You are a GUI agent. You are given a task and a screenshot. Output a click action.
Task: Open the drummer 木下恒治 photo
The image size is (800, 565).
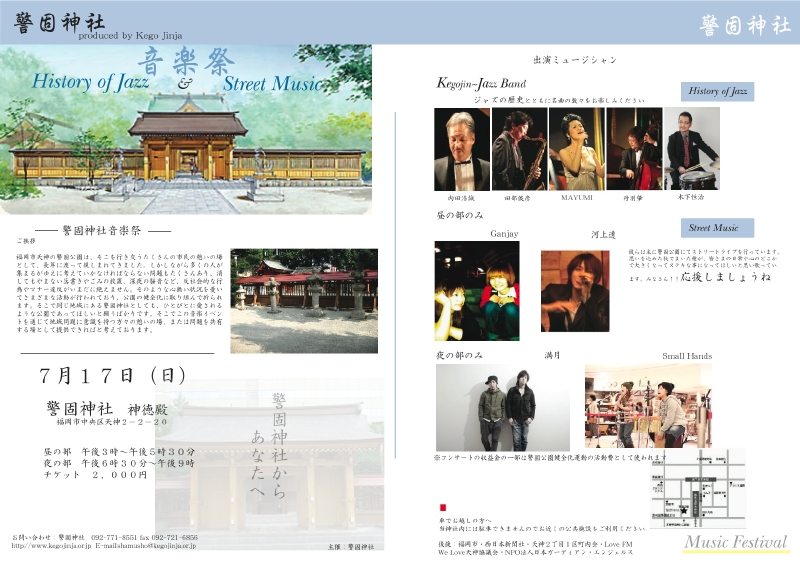[692, 149]
